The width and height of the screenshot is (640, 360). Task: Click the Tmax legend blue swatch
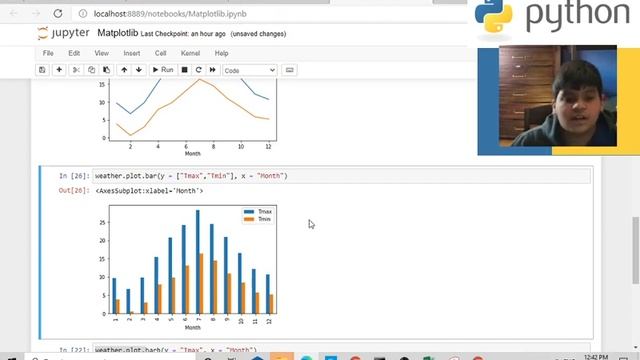coord(249,211)
